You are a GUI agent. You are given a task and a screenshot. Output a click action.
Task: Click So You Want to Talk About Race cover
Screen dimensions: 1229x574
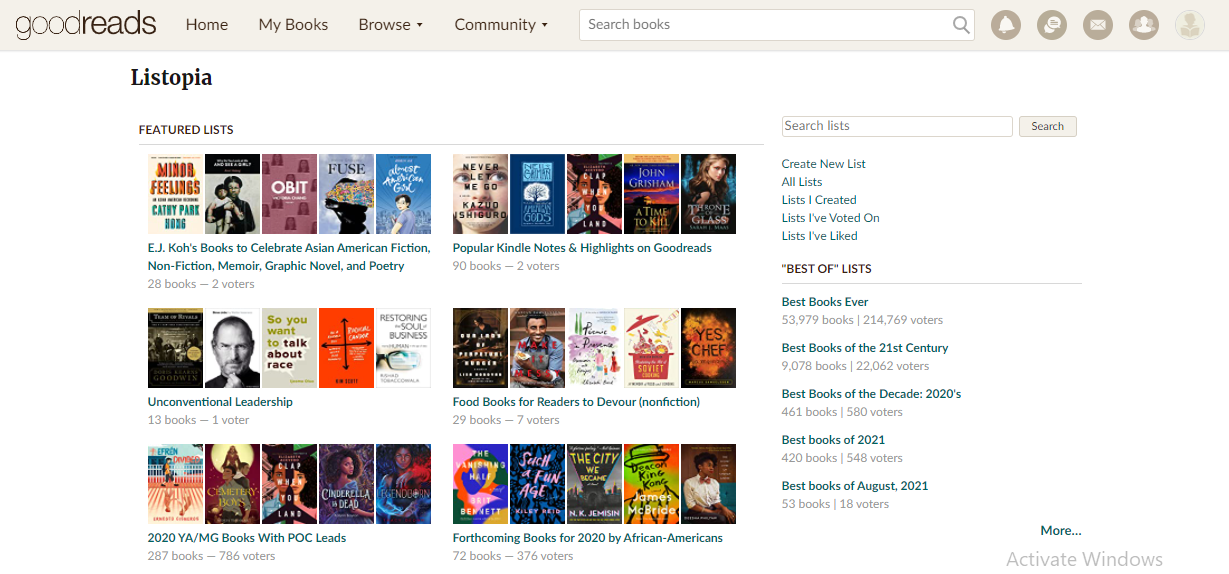click(x=289, y=348)
